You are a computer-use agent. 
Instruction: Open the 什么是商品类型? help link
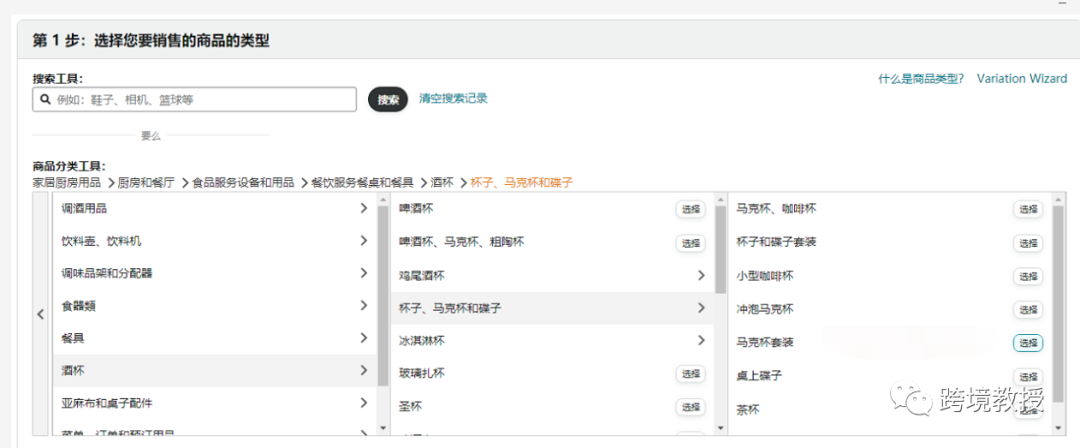click(920, 78)
